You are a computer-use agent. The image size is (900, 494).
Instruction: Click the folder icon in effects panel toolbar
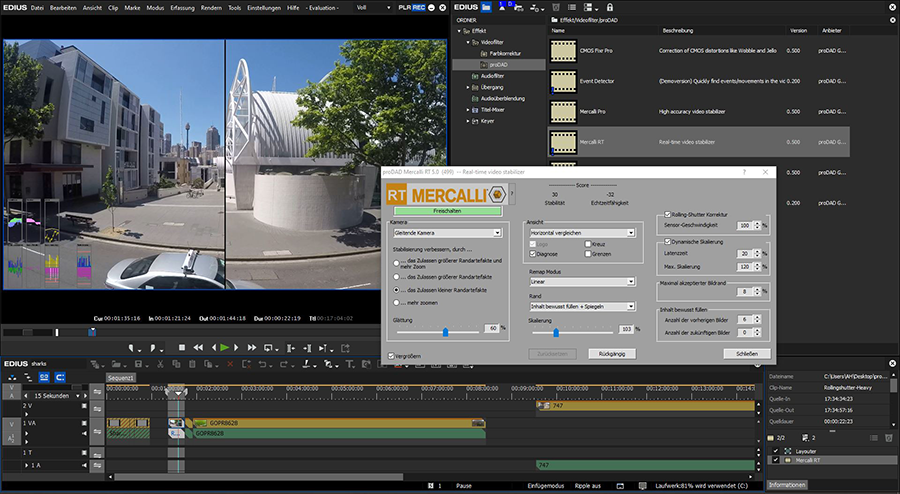pyautogui.click(x=487, y=6)
